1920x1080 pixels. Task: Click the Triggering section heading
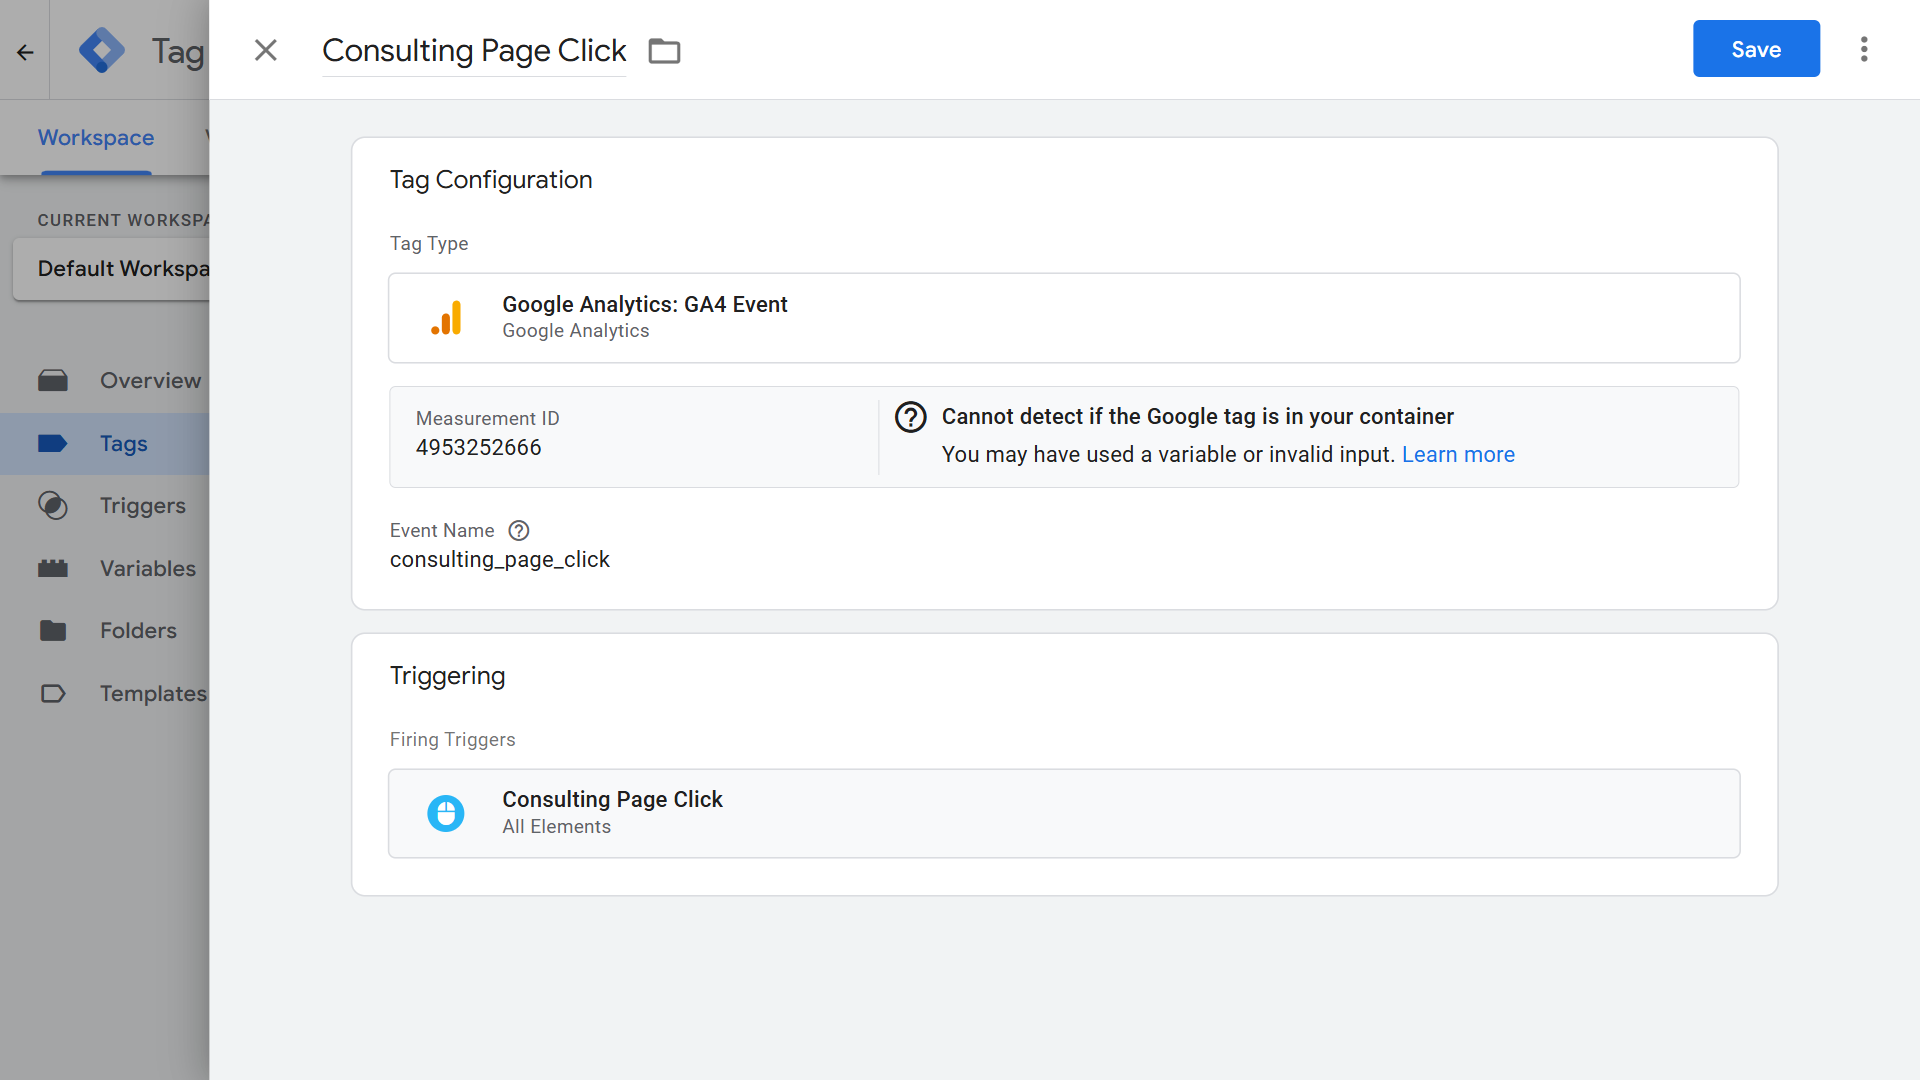pyautogui.click(x=447, y=677)
